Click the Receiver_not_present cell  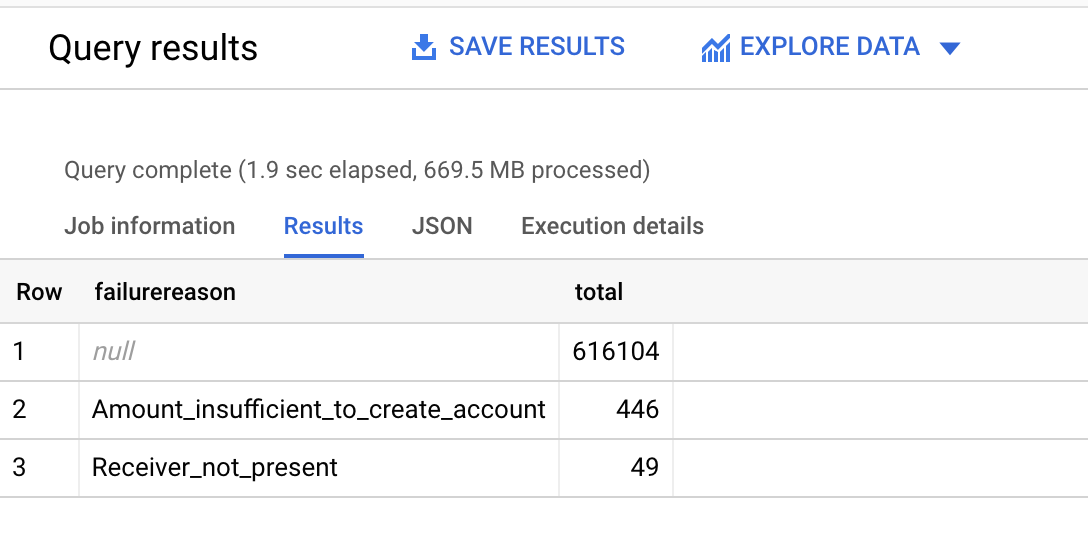(x=215, y=467)
